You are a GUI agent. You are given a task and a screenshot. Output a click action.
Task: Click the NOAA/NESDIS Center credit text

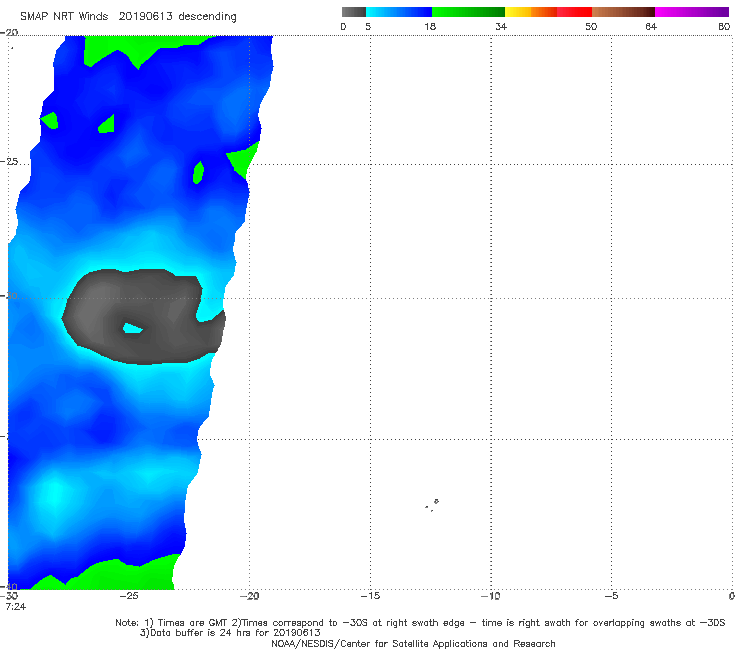coord(413,643)
